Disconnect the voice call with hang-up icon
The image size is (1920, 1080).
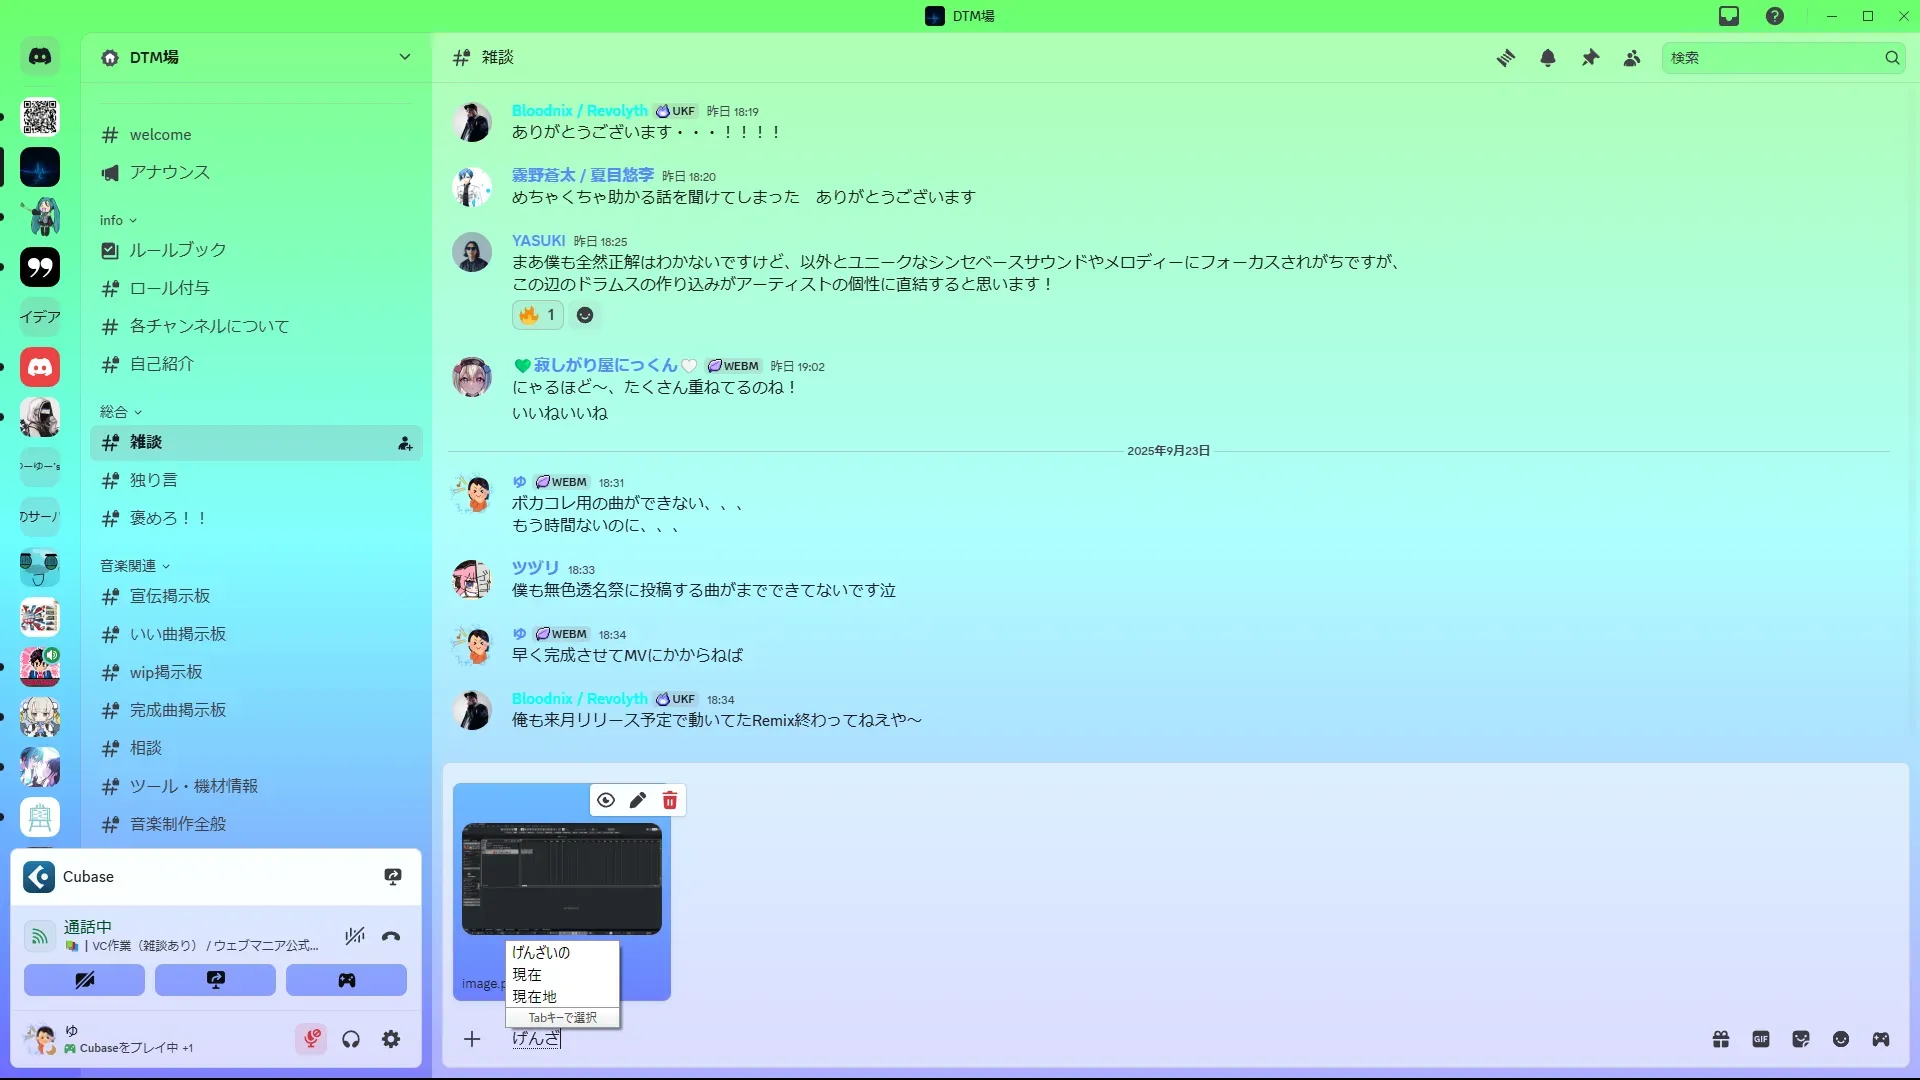click(391, 937)
